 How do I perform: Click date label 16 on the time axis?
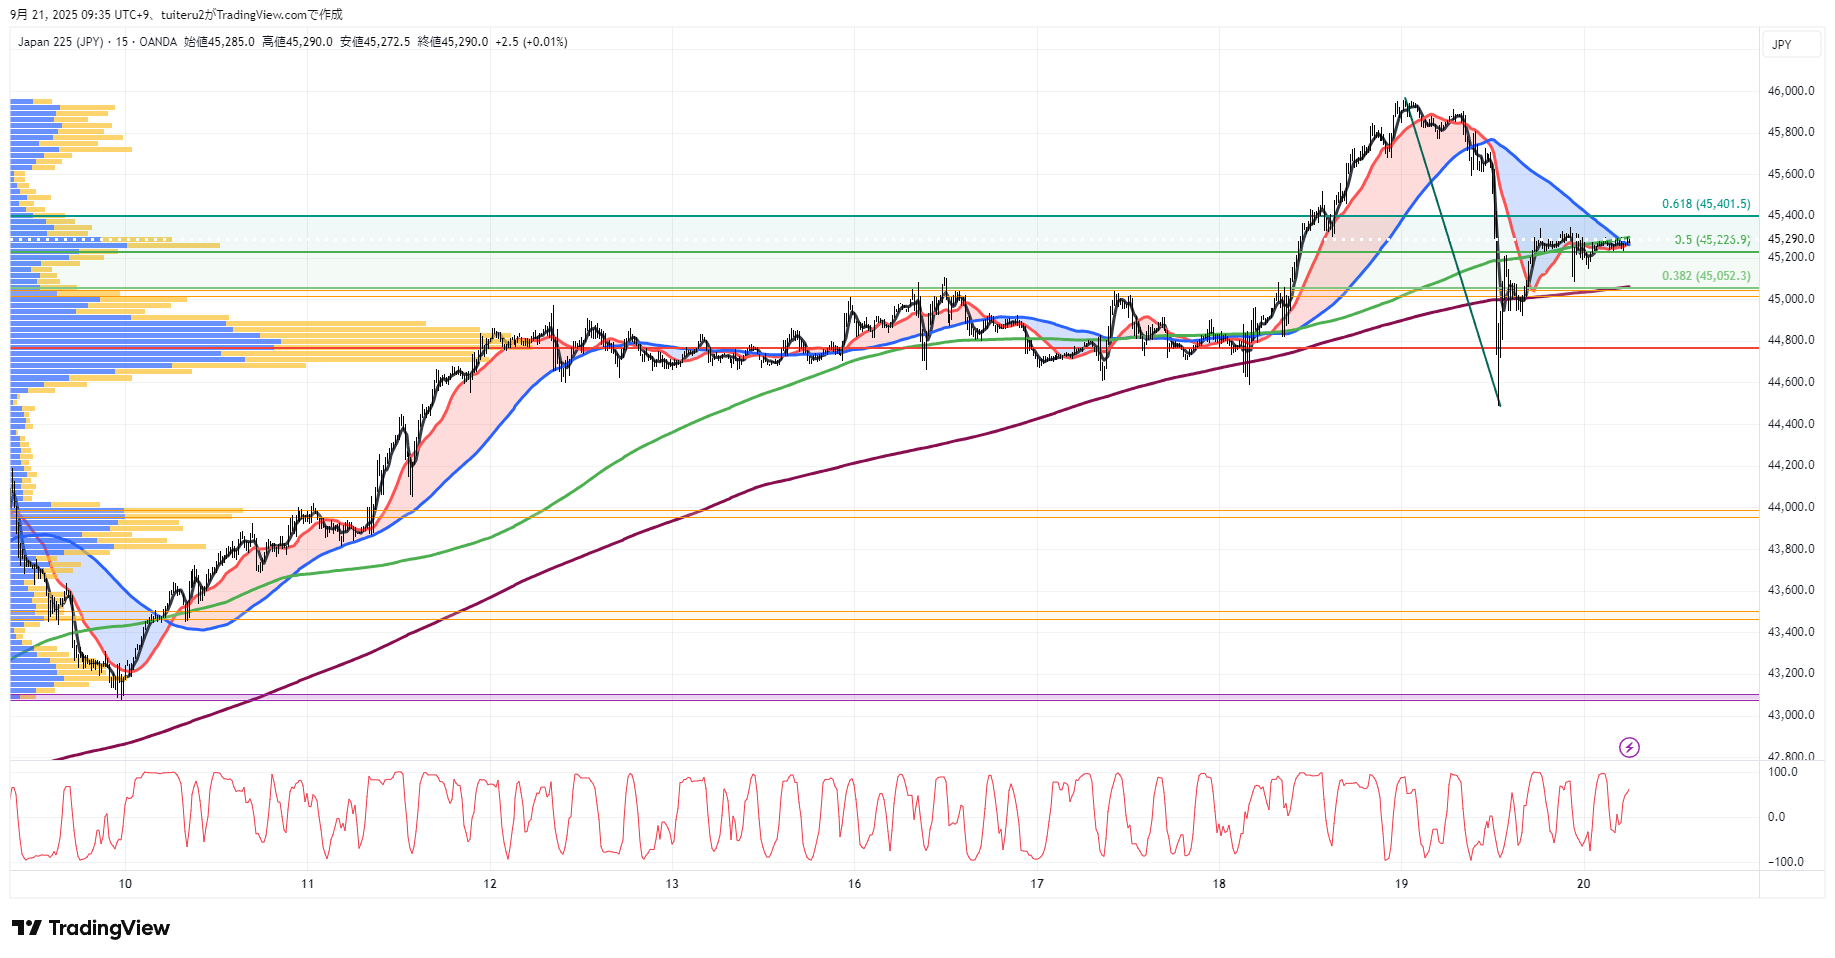point(854,884)
